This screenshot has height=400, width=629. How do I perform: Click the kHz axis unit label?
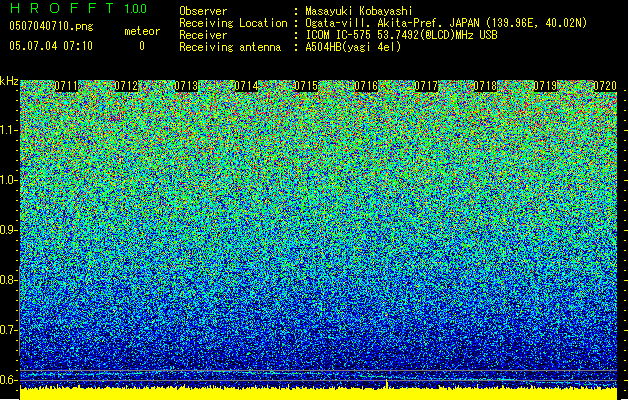click(9, 81)
